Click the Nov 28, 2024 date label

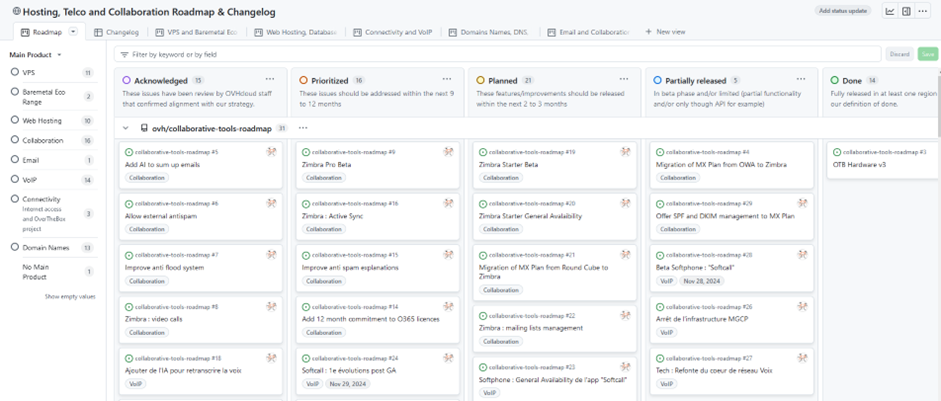point(703,281)
